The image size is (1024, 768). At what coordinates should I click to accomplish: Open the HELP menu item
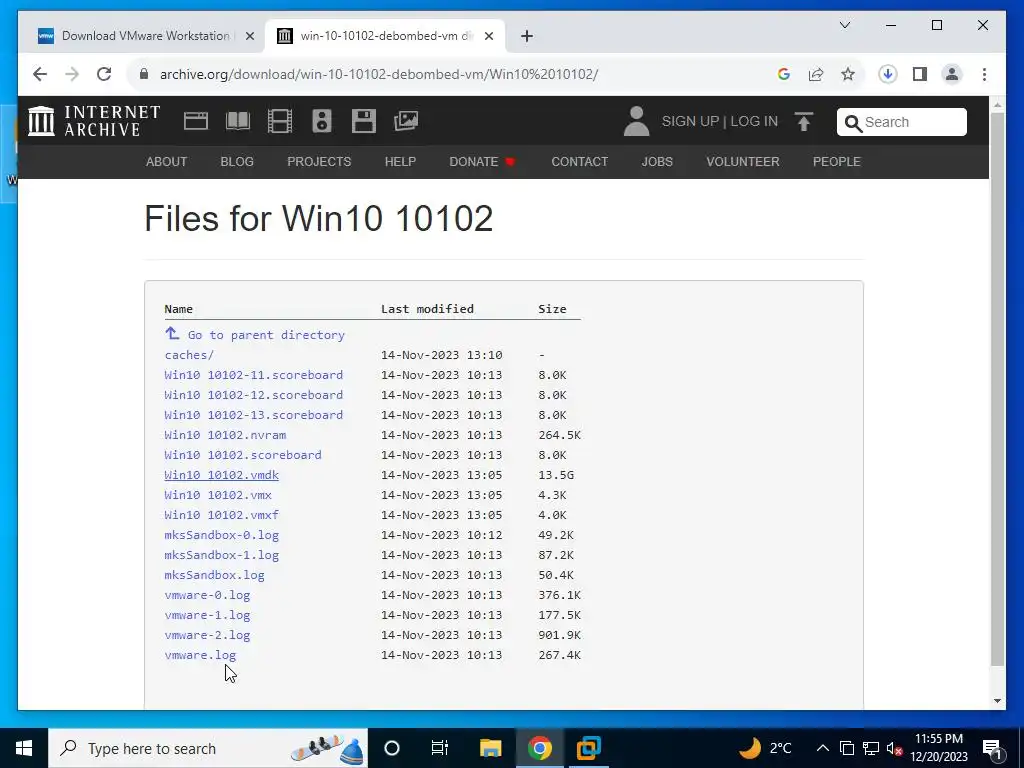click(400, 161)
